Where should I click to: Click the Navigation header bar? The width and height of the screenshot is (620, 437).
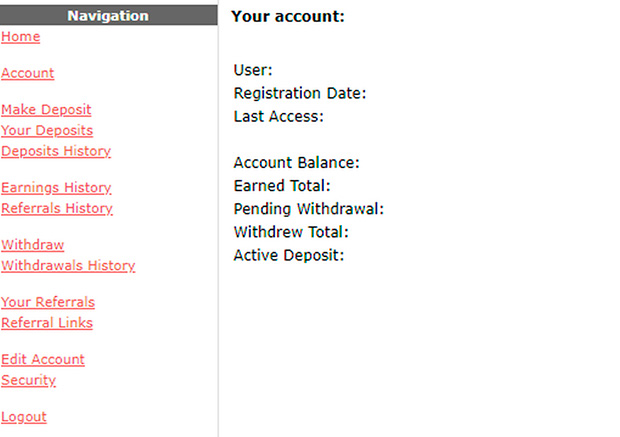pos(108,15)
